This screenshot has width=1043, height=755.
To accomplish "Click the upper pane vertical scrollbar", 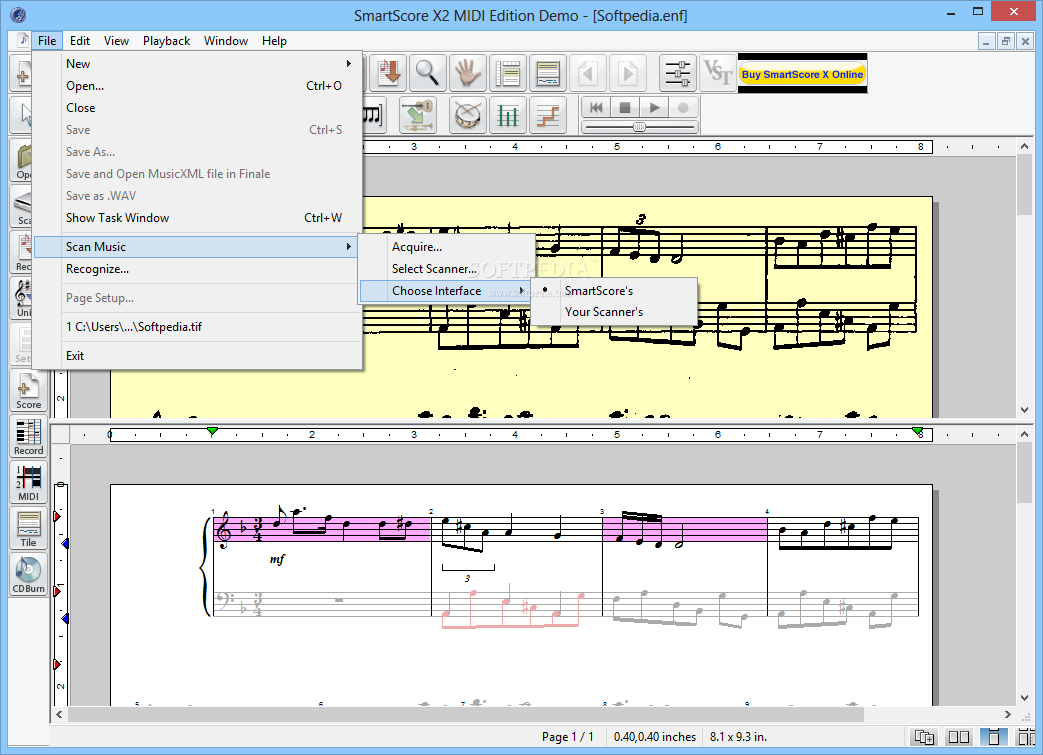I will [1024, 186].
